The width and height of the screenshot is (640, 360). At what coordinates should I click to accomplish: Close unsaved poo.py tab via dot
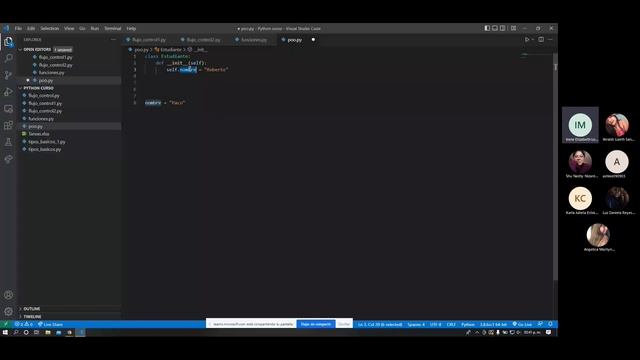[313, 40]
